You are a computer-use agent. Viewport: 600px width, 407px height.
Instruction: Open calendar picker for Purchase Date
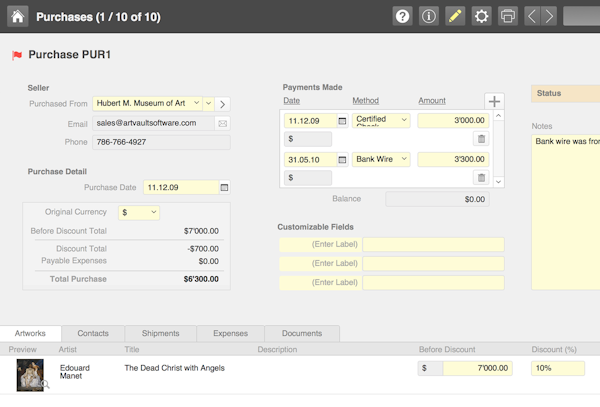point(224,187)
